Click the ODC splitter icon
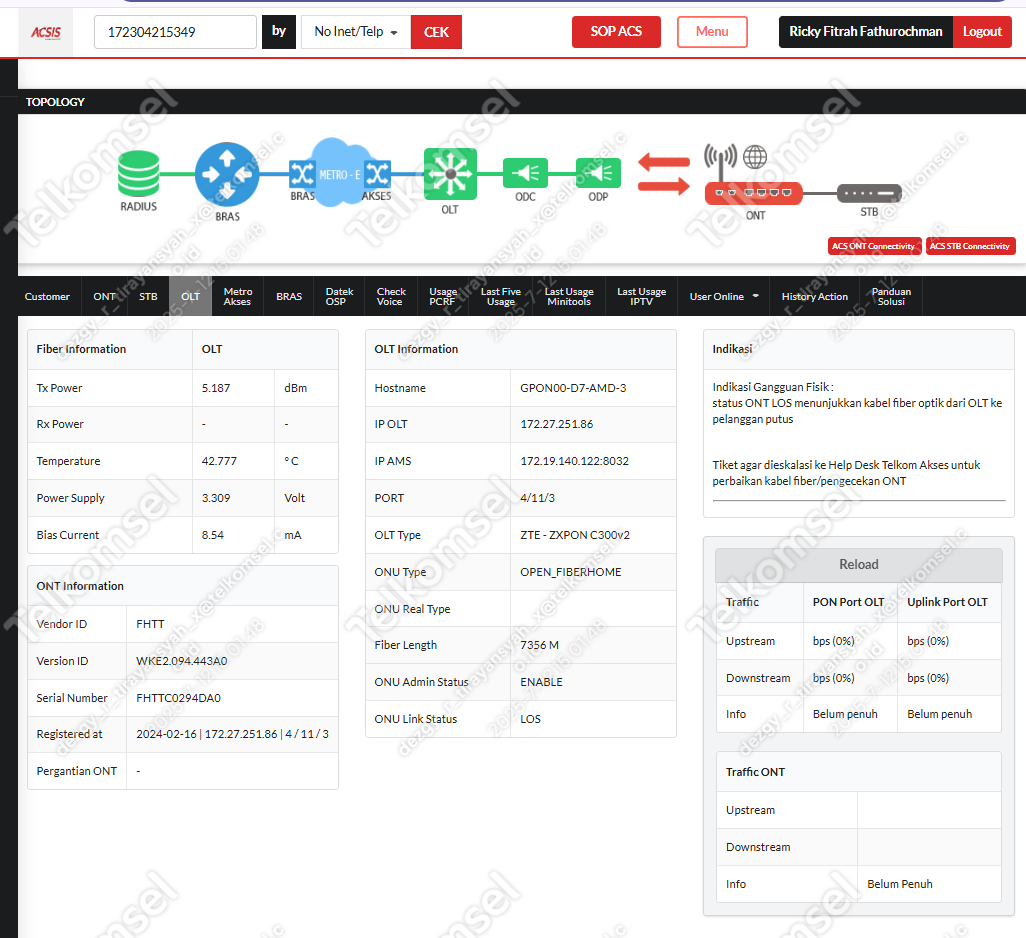This screenshot has height=938, width=1026. (x=525, y=173)
